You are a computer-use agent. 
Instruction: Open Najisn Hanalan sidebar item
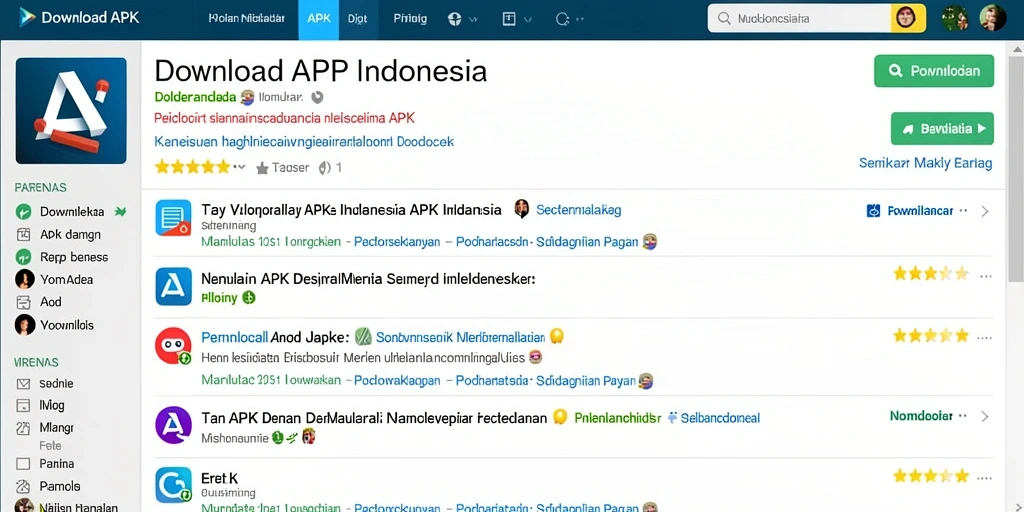[x=67, y=507]
